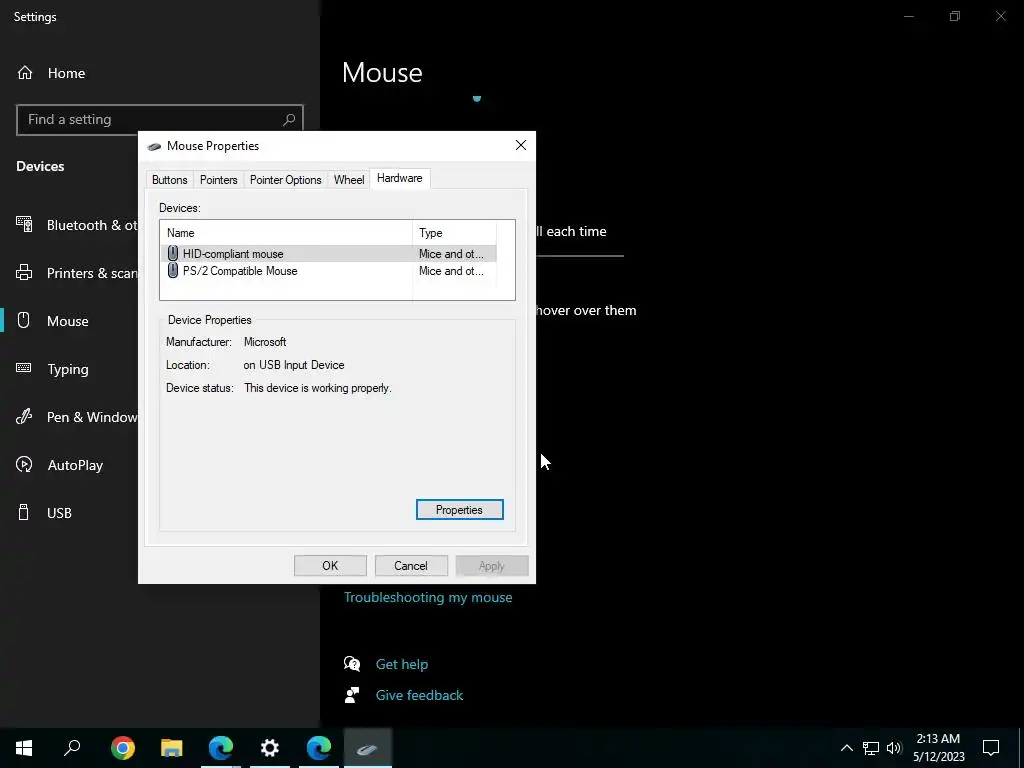This screenshot has width=1024, height=768.
Task: Show hidden system tray icons
Action: [x=846, y=748]
